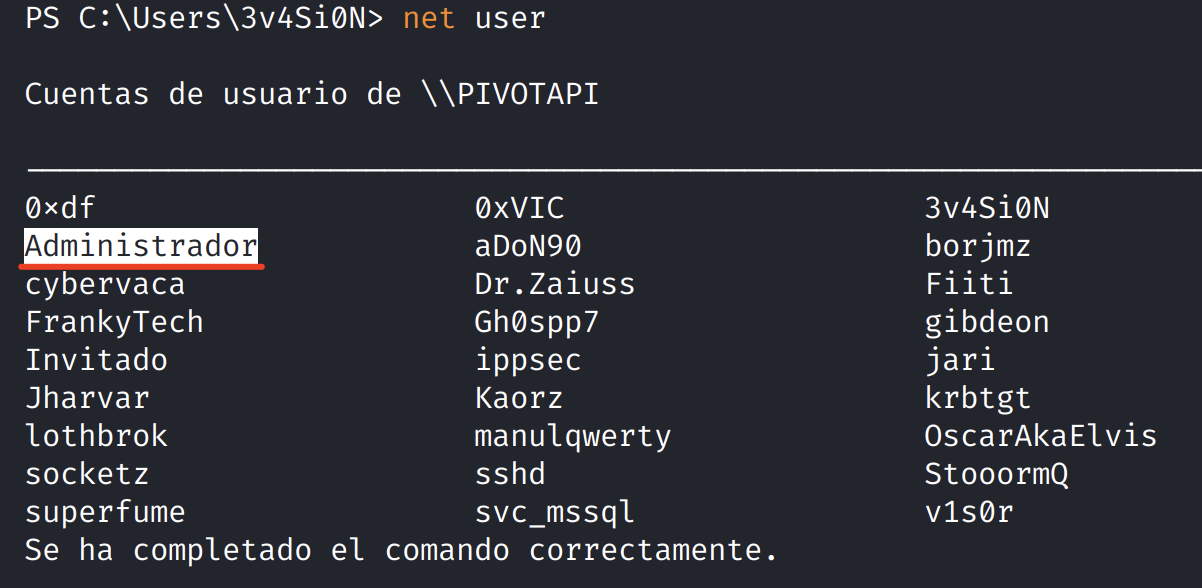Select the 3v4Si0N user in the list
This screenshot has width=1202, height=588.
pyautogui.click(x=987, y=208)
